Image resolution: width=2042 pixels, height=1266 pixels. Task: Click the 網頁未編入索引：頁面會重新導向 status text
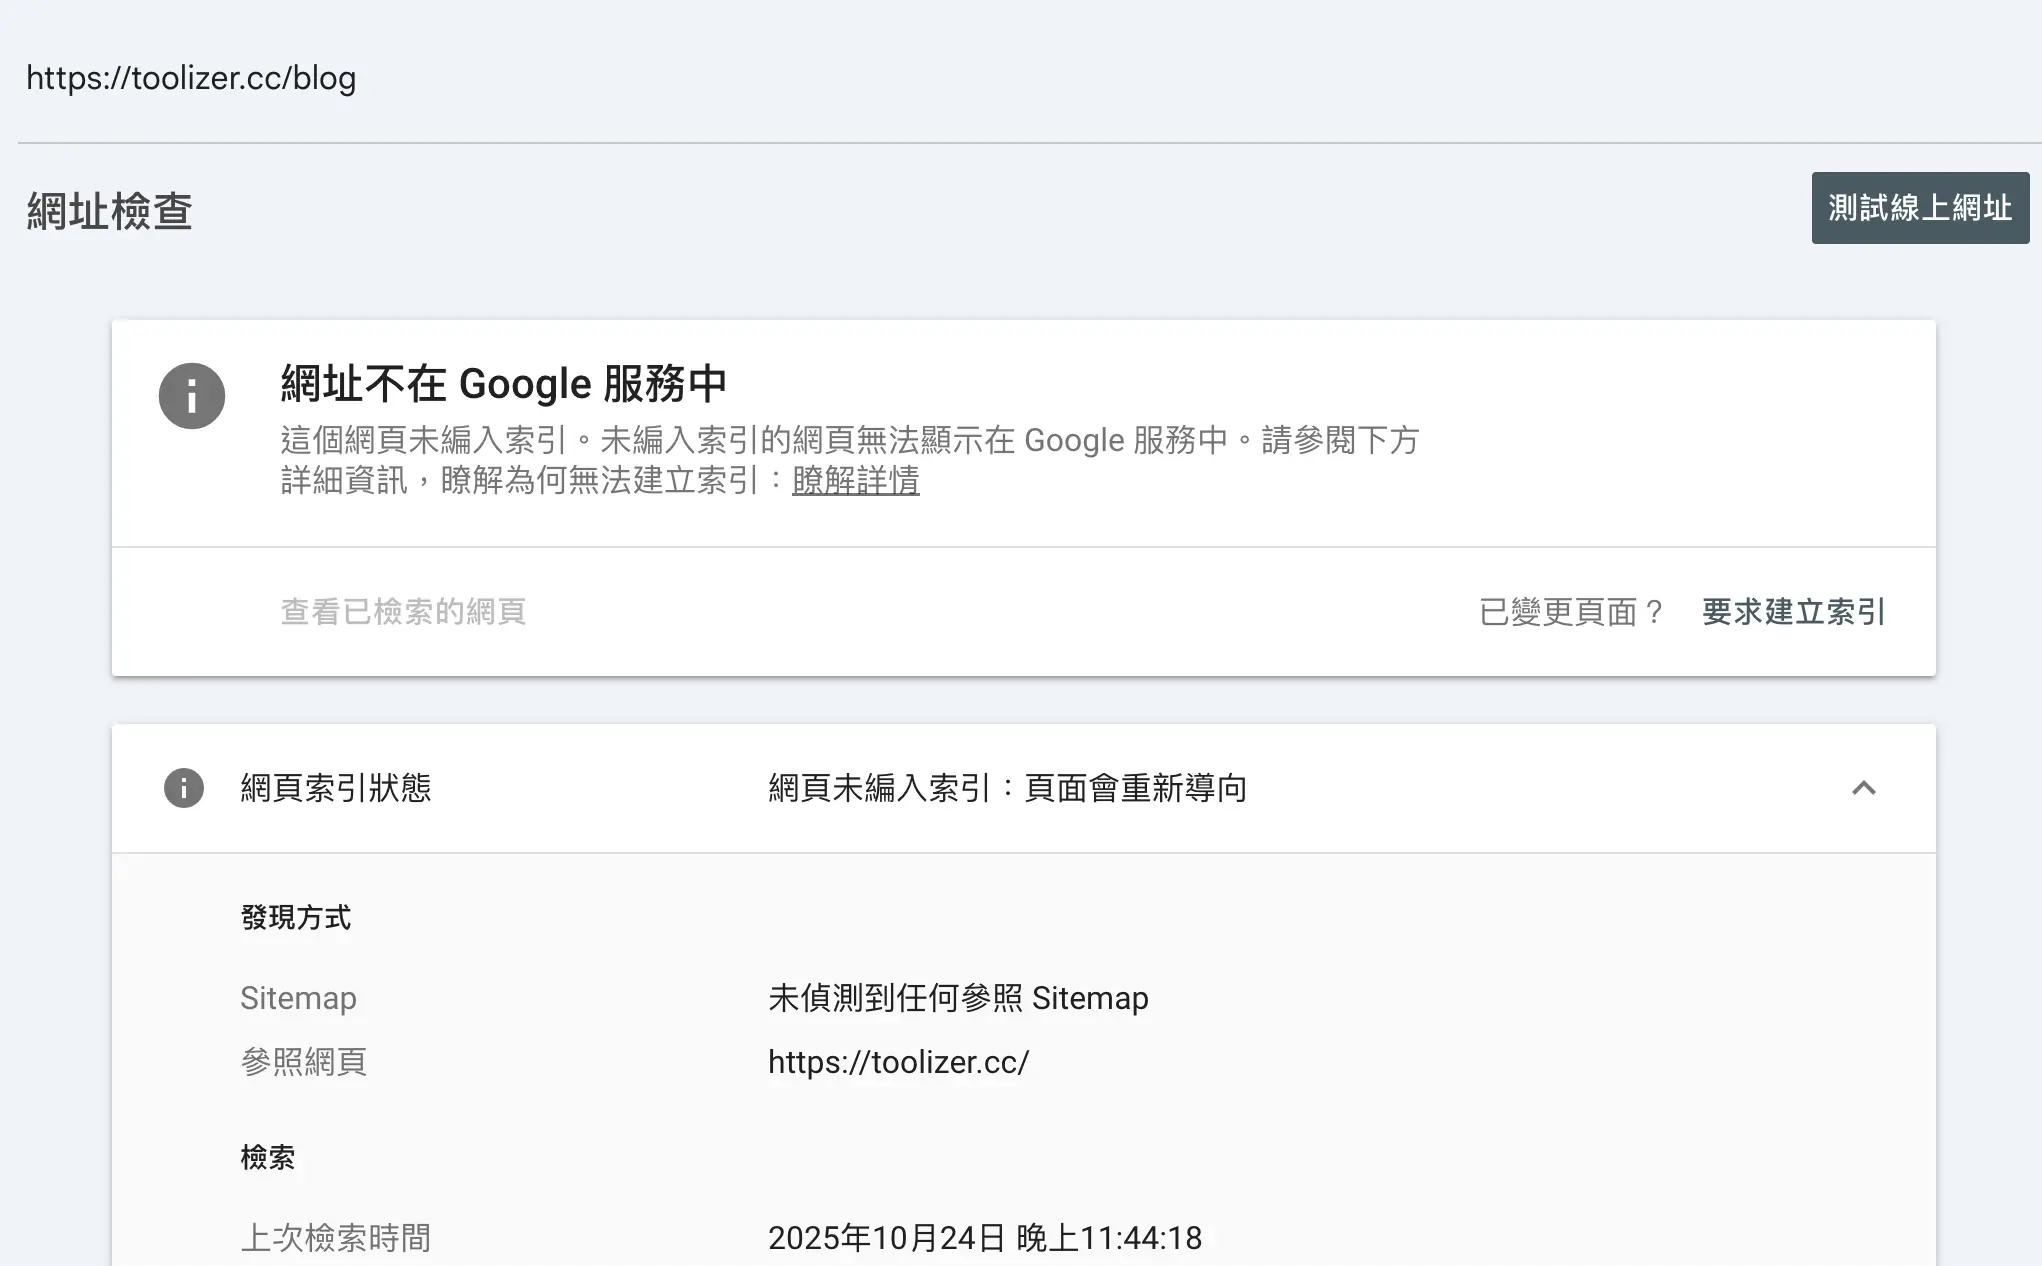pyautogui.click(x=1008, y=788)
